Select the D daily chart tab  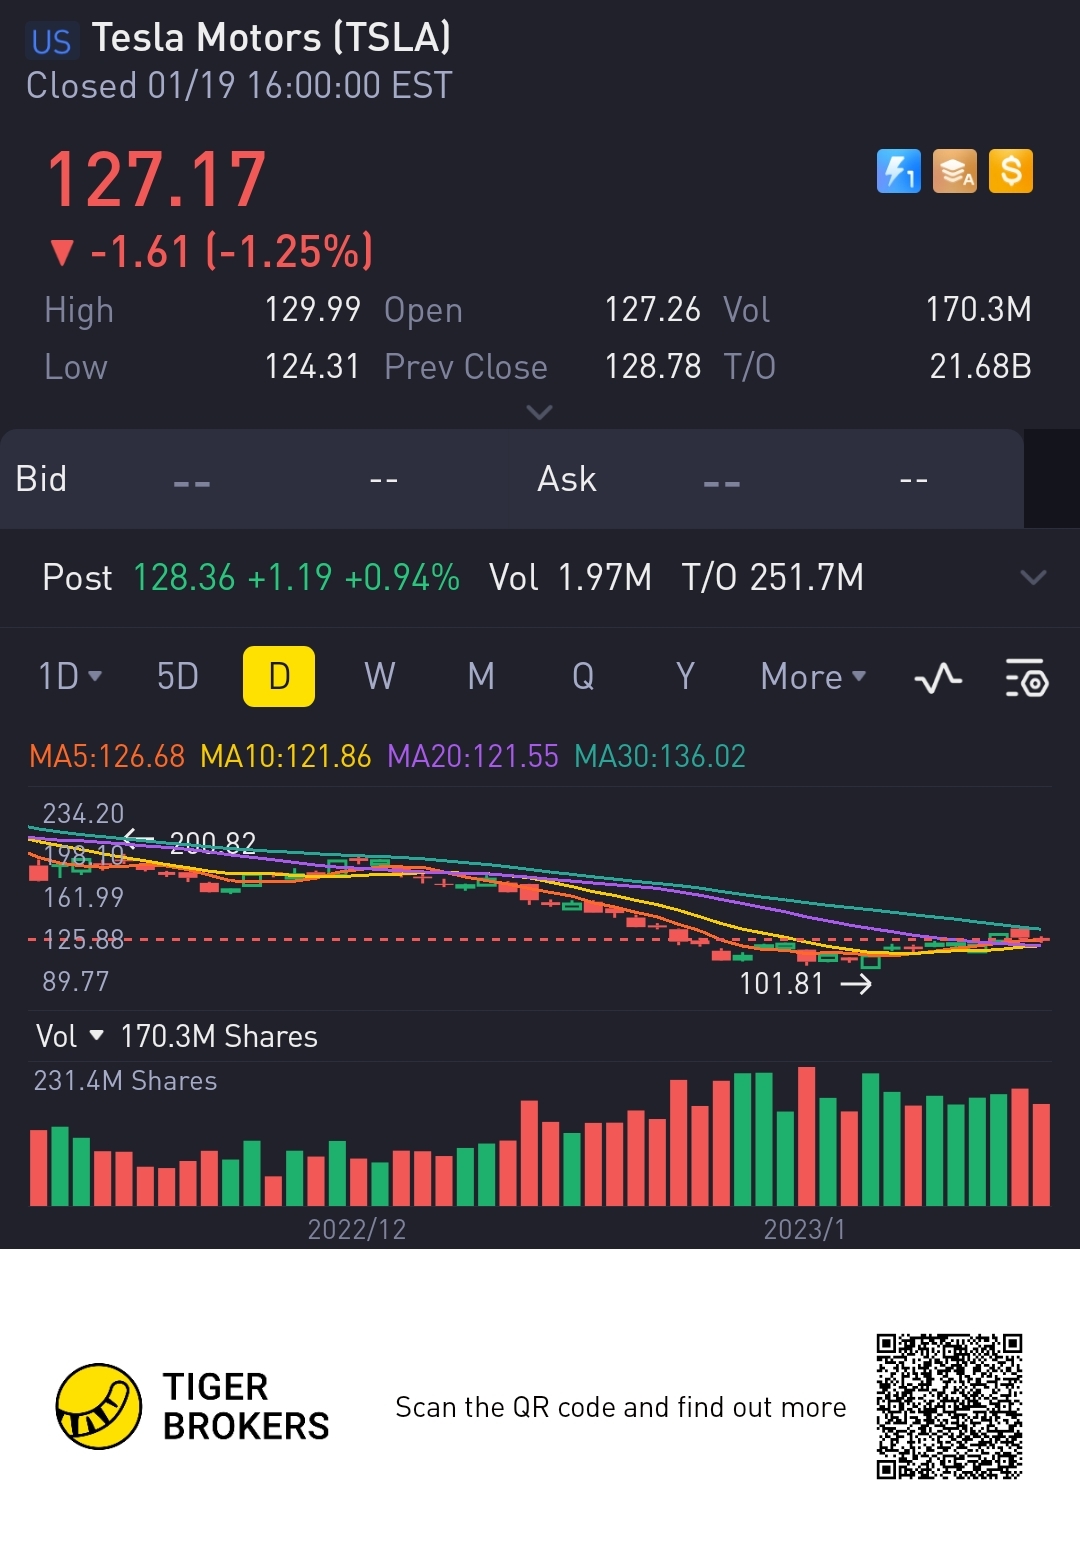[279, 677]
